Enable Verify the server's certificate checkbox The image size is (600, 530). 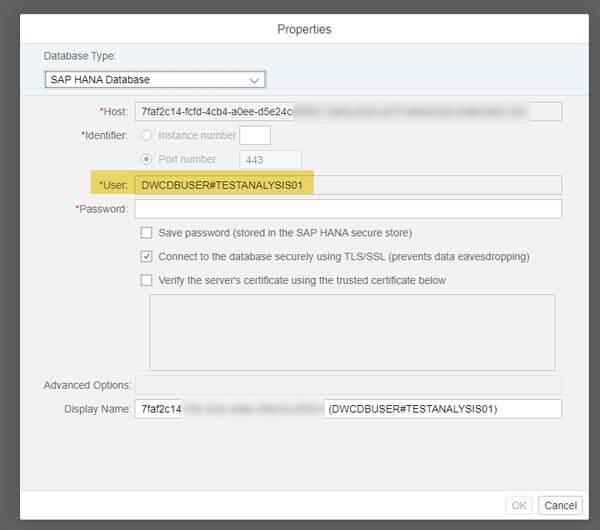[146, 280]
